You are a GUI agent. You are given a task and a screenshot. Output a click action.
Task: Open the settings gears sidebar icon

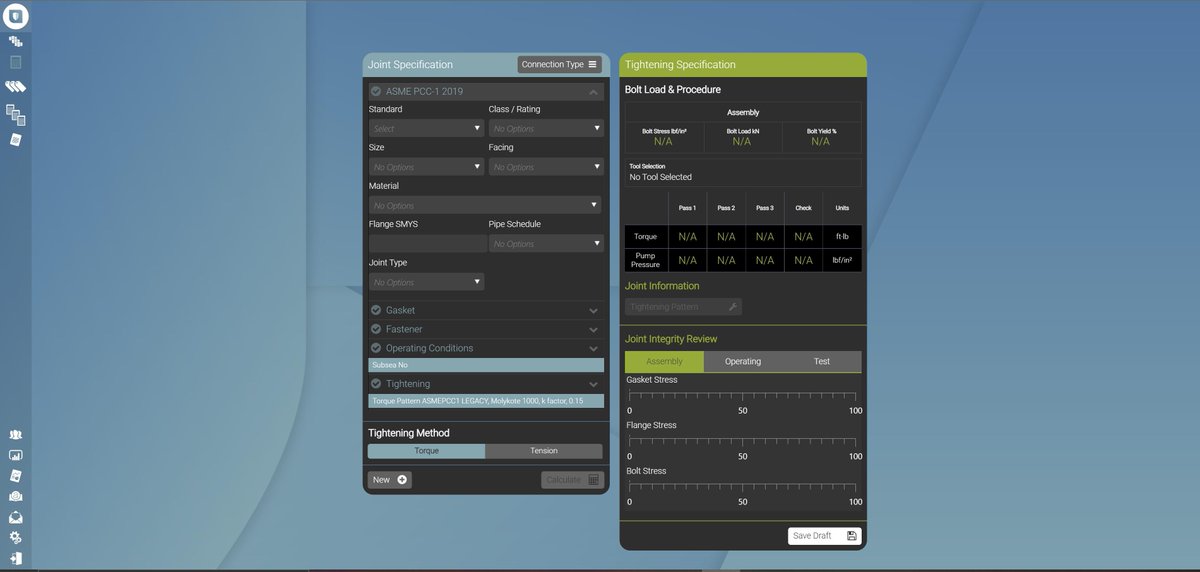click(x=15, y=538)
